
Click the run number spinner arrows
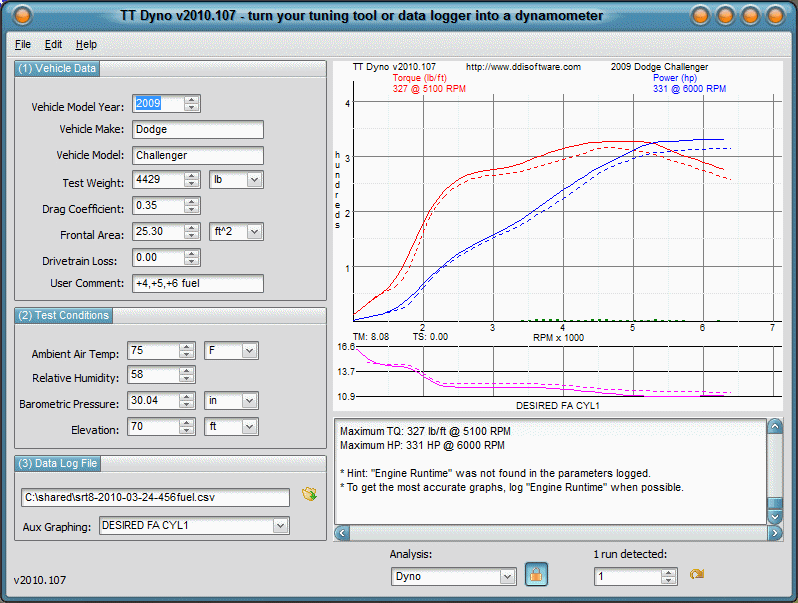[x=668, y=577]
